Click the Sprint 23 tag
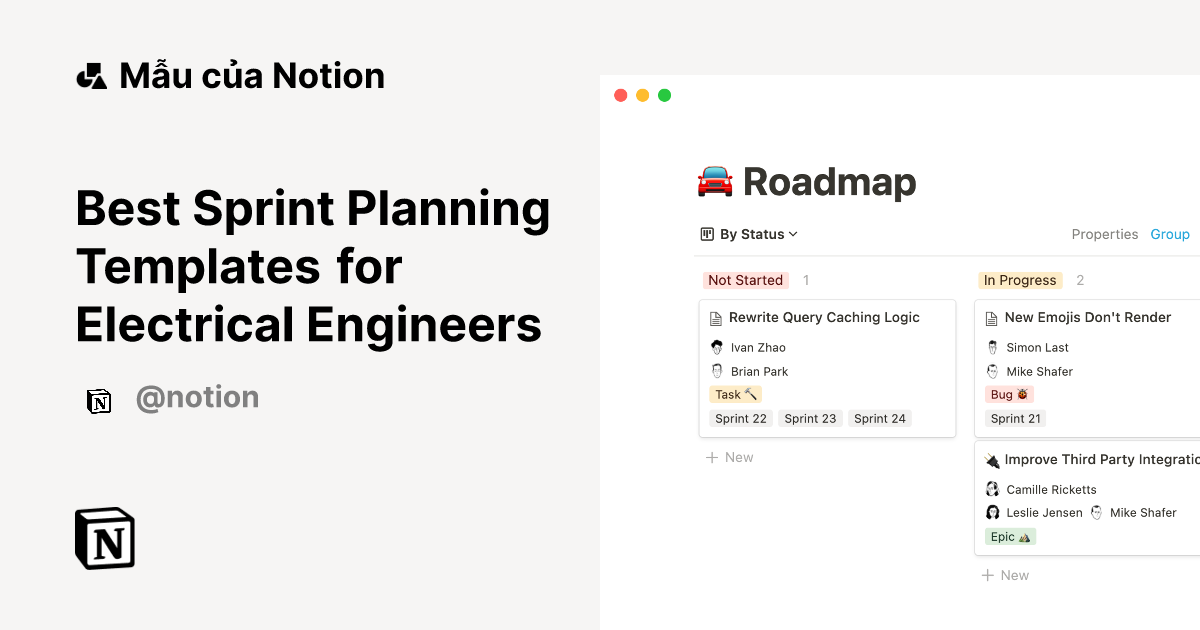The image size is (1200, 630). [810, 419]
